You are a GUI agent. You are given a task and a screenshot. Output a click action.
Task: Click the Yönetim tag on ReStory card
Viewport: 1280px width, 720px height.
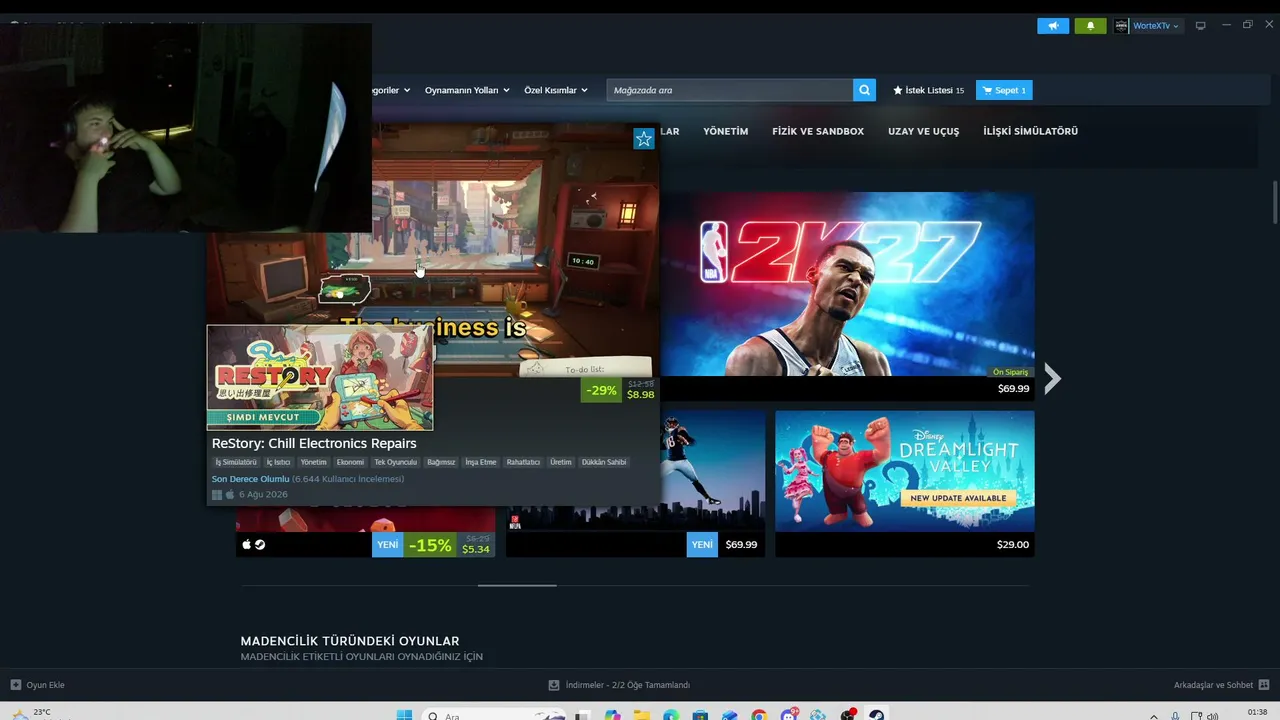click(x=314, y=462)
